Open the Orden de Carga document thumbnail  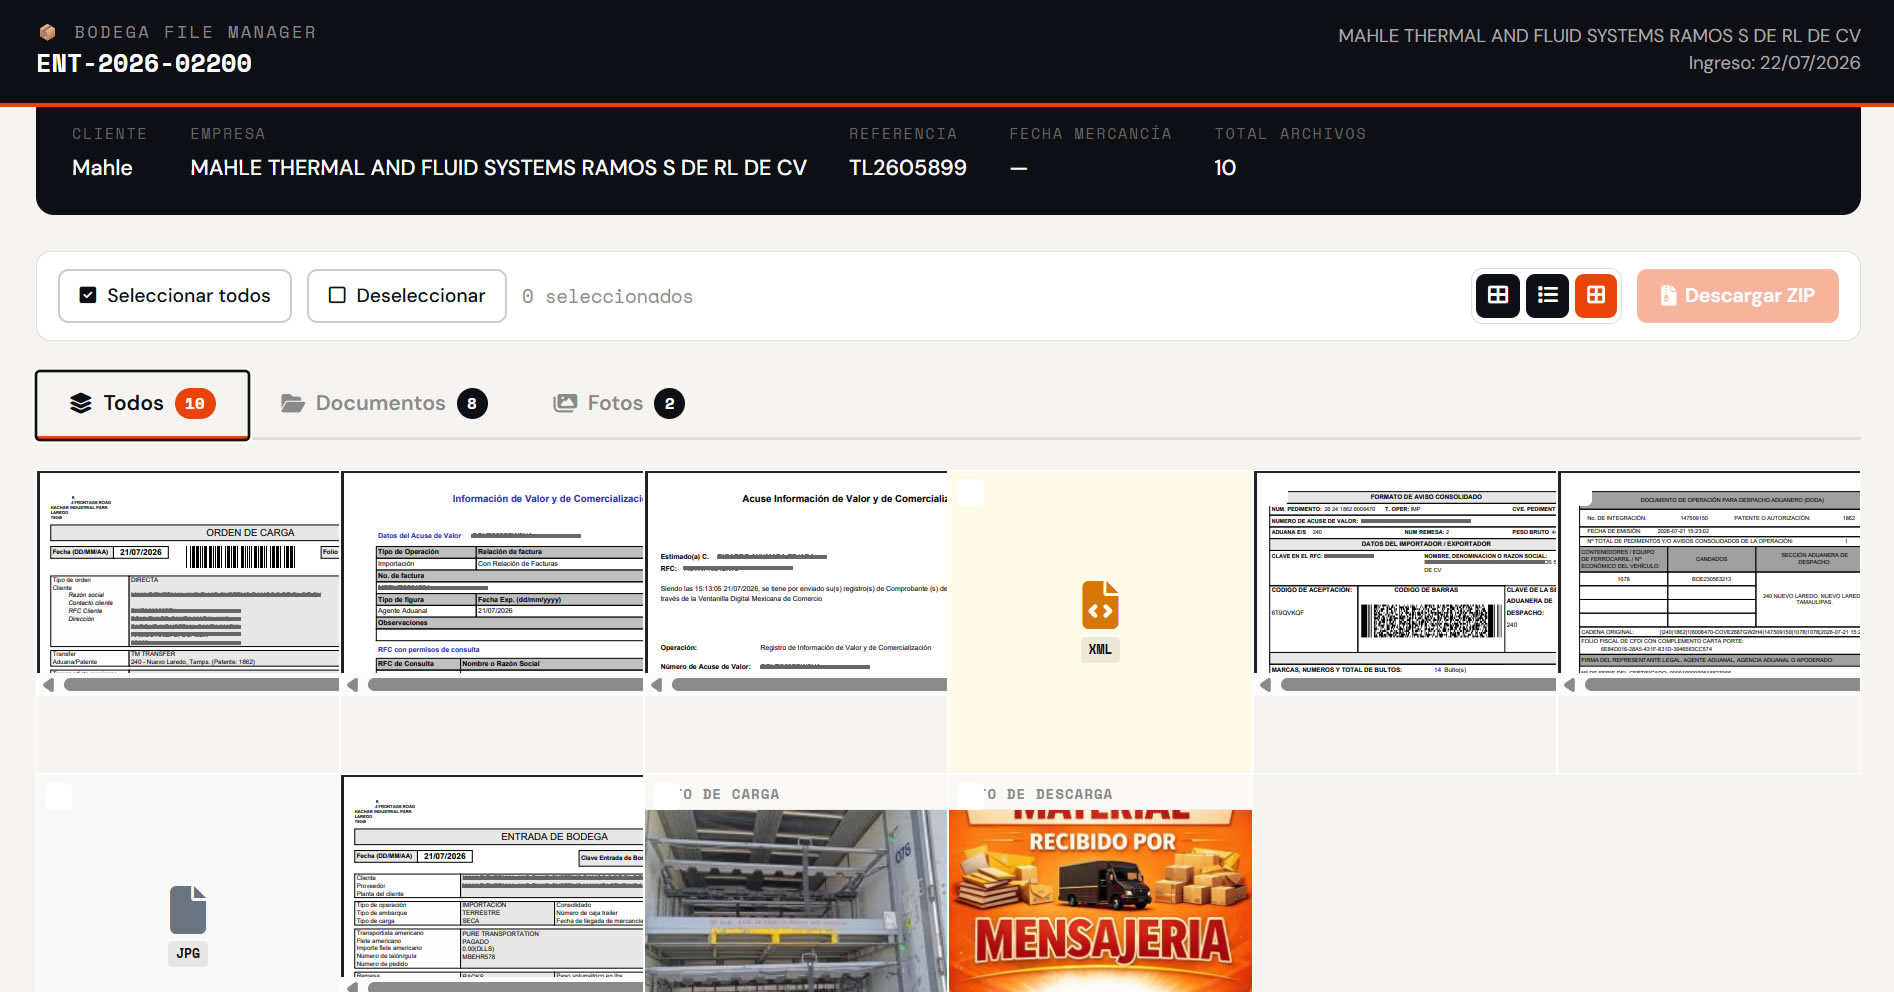[189, 572]
